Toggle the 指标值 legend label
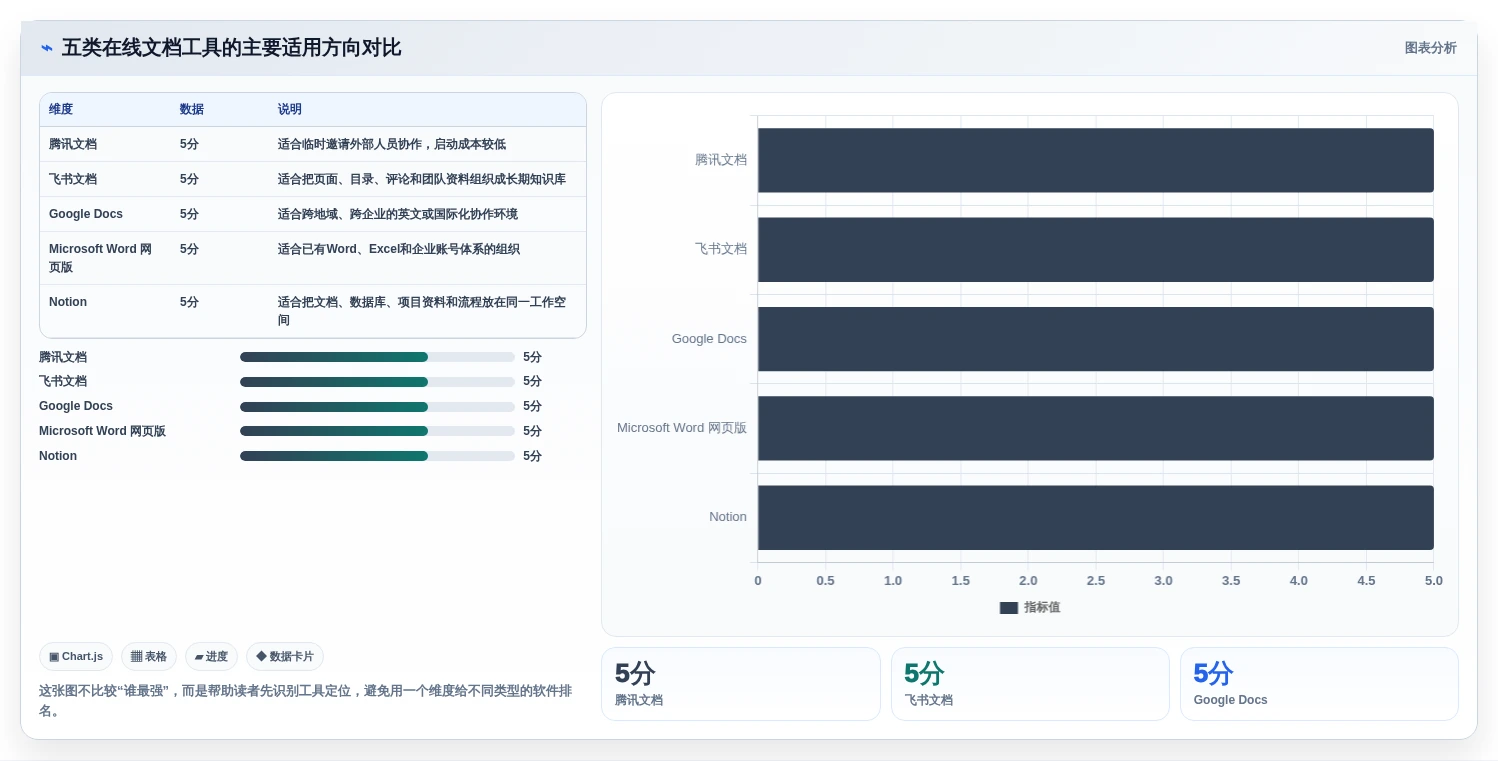Image resolution: width=1498 pixels, height=761 pixels. [x=1042, y=607]
